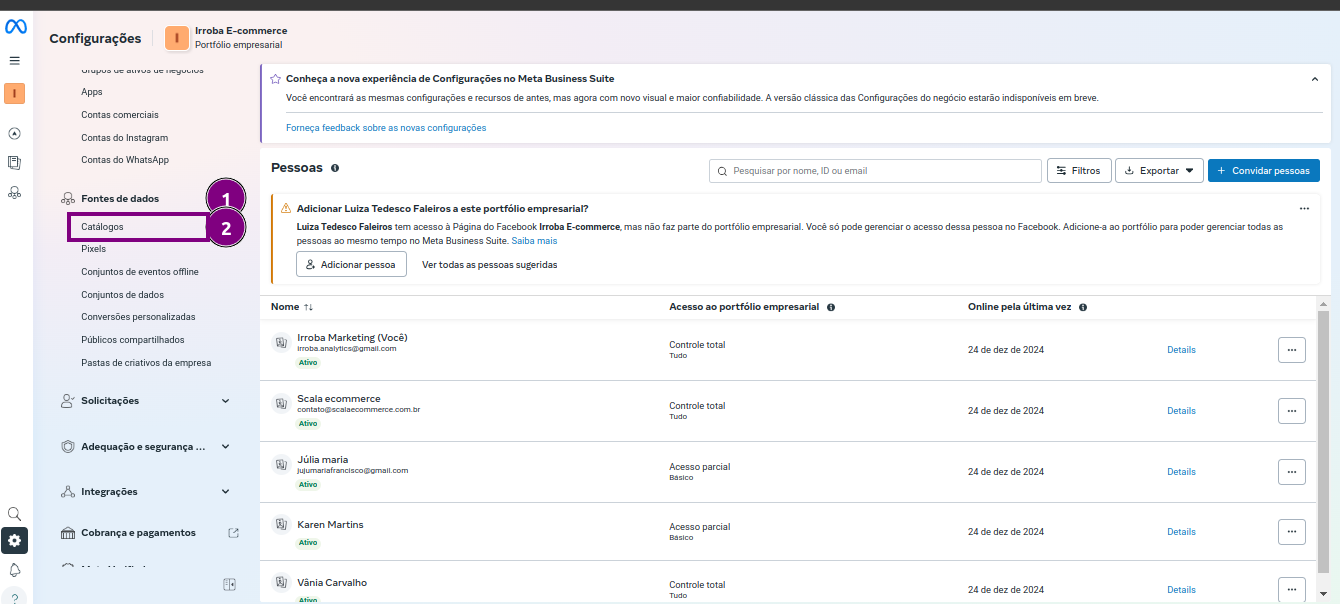1340x604 pixels.
Task: Open the pages icon in the left rail
Action: coord(15,162)
